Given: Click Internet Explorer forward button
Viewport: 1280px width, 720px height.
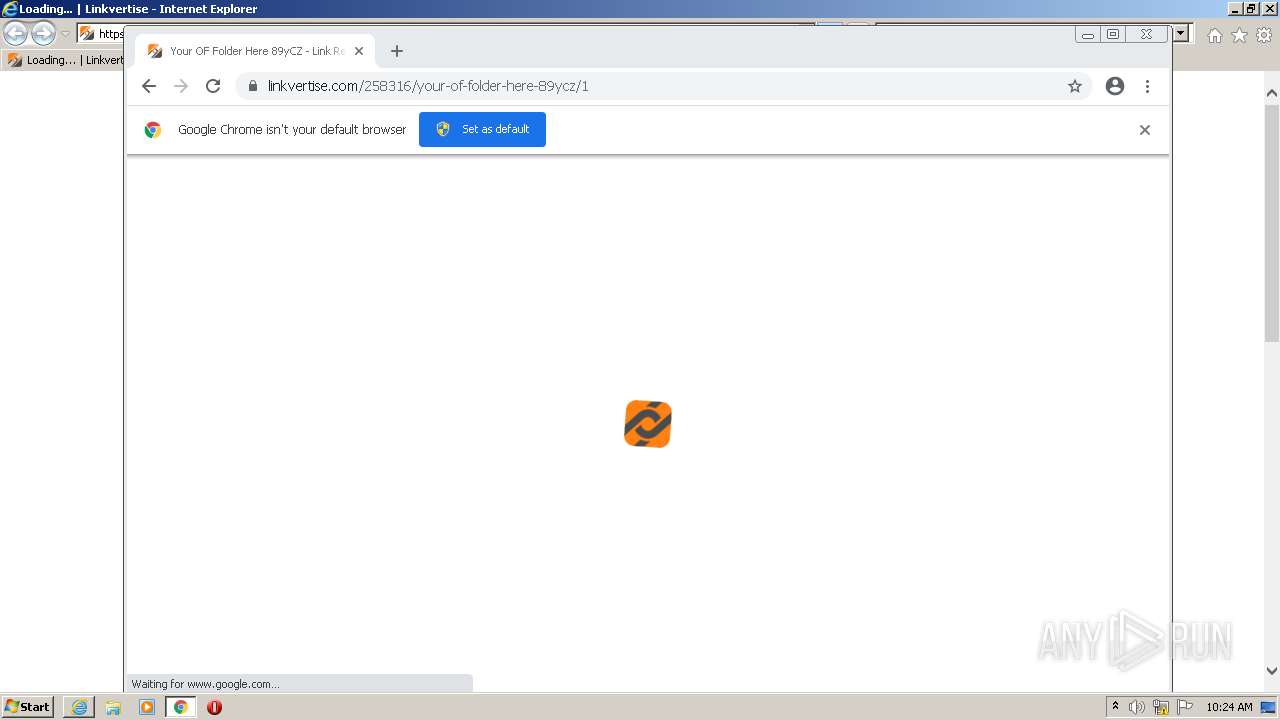Looking at the screenshot, I should pos(43,34).
